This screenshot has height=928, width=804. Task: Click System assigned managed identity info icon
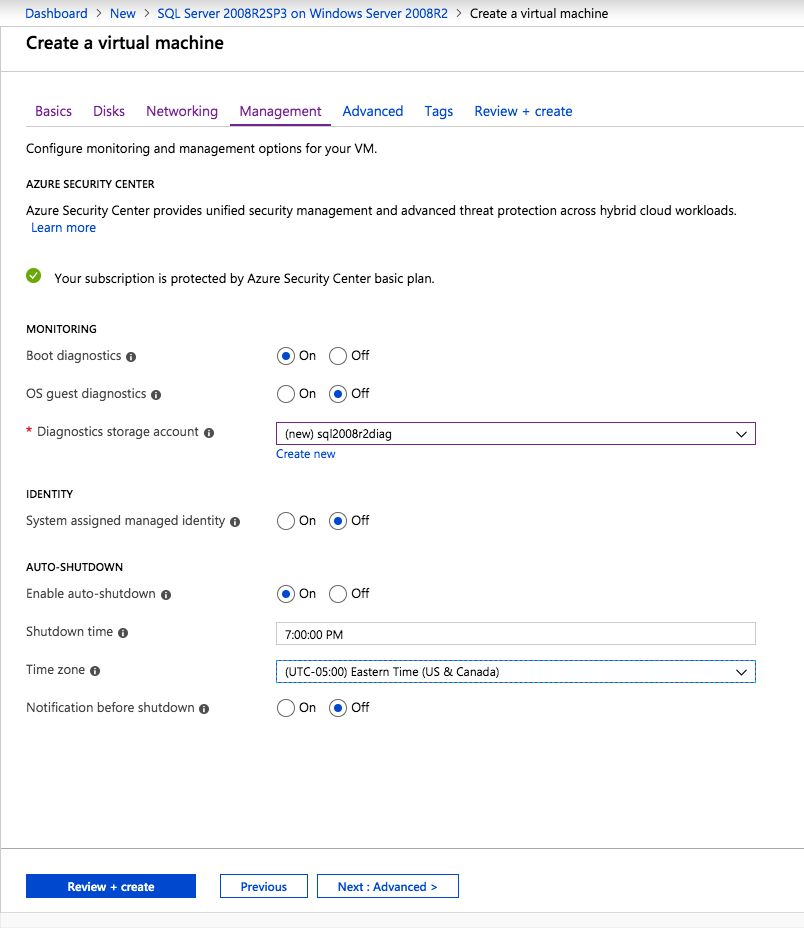click(x=235, y=521)
